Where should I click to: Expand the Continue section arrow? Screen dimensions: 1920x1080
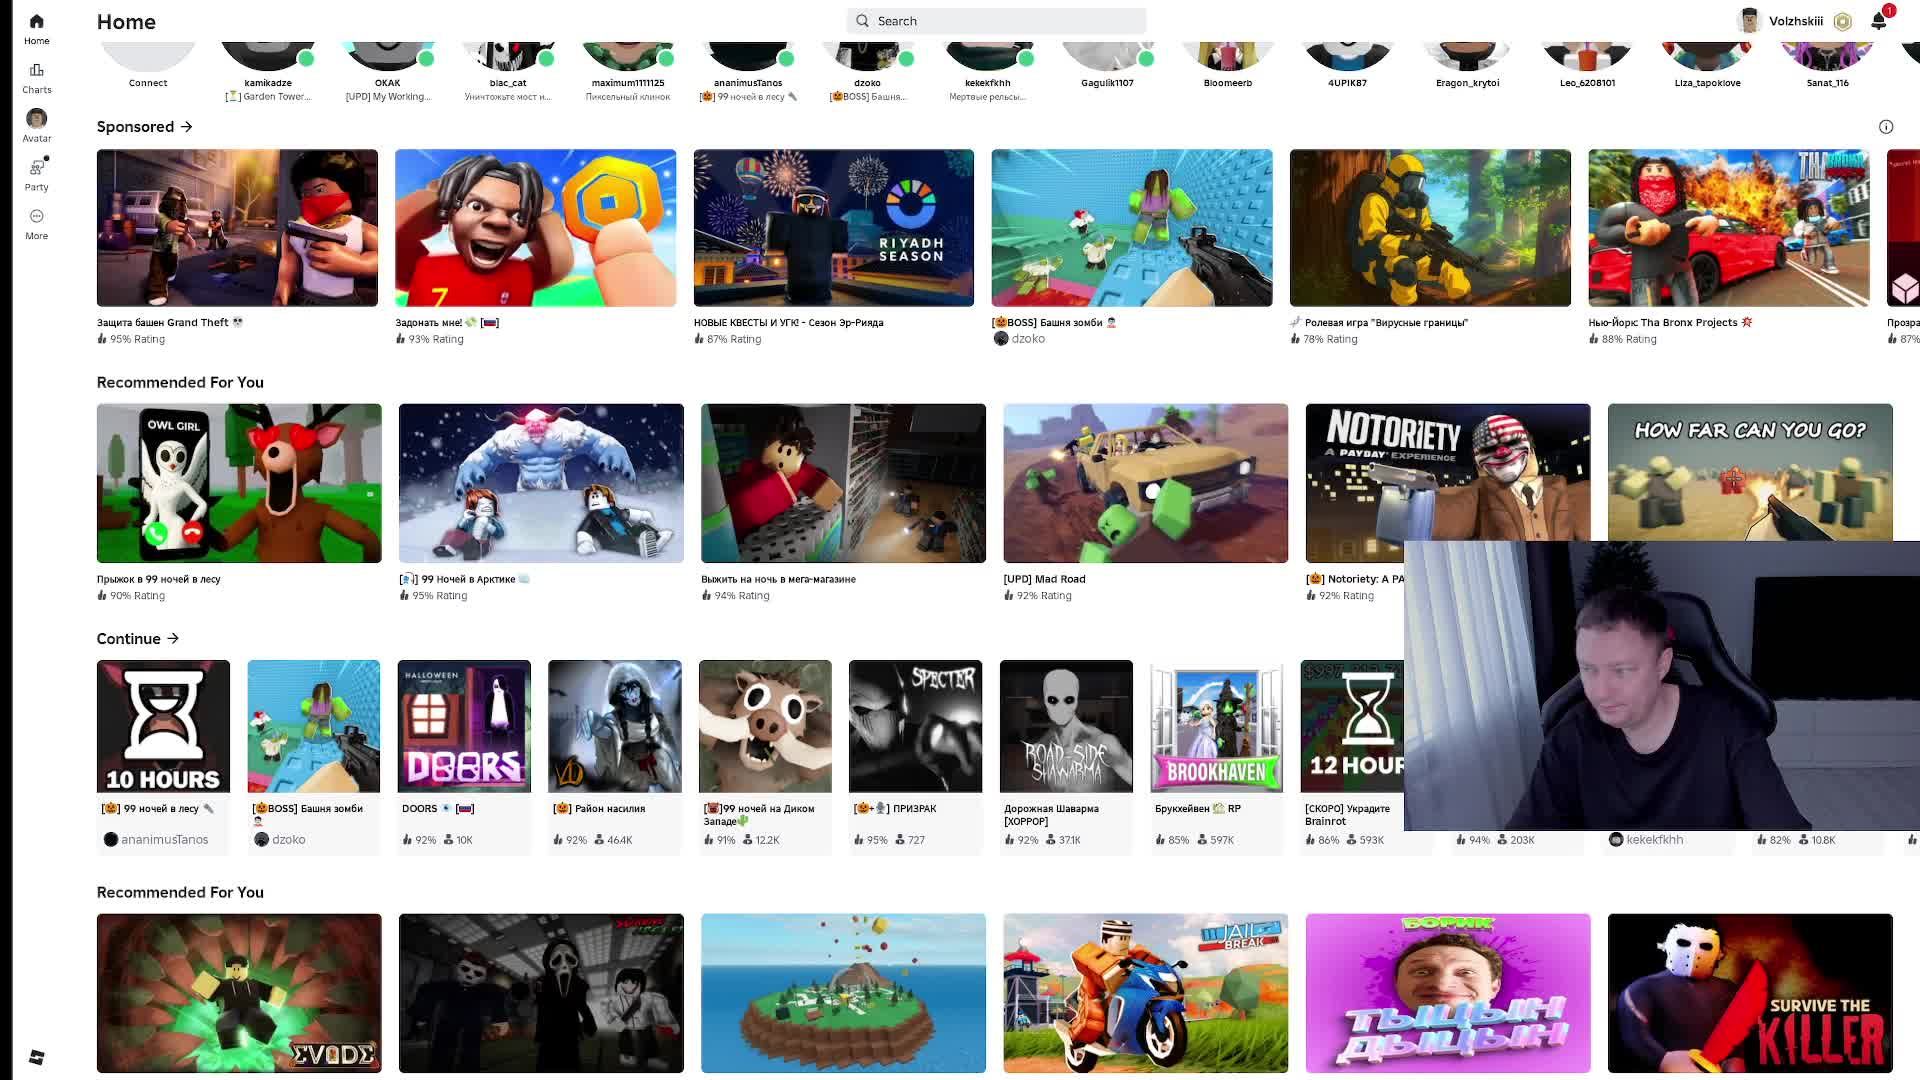coord(173,638)
